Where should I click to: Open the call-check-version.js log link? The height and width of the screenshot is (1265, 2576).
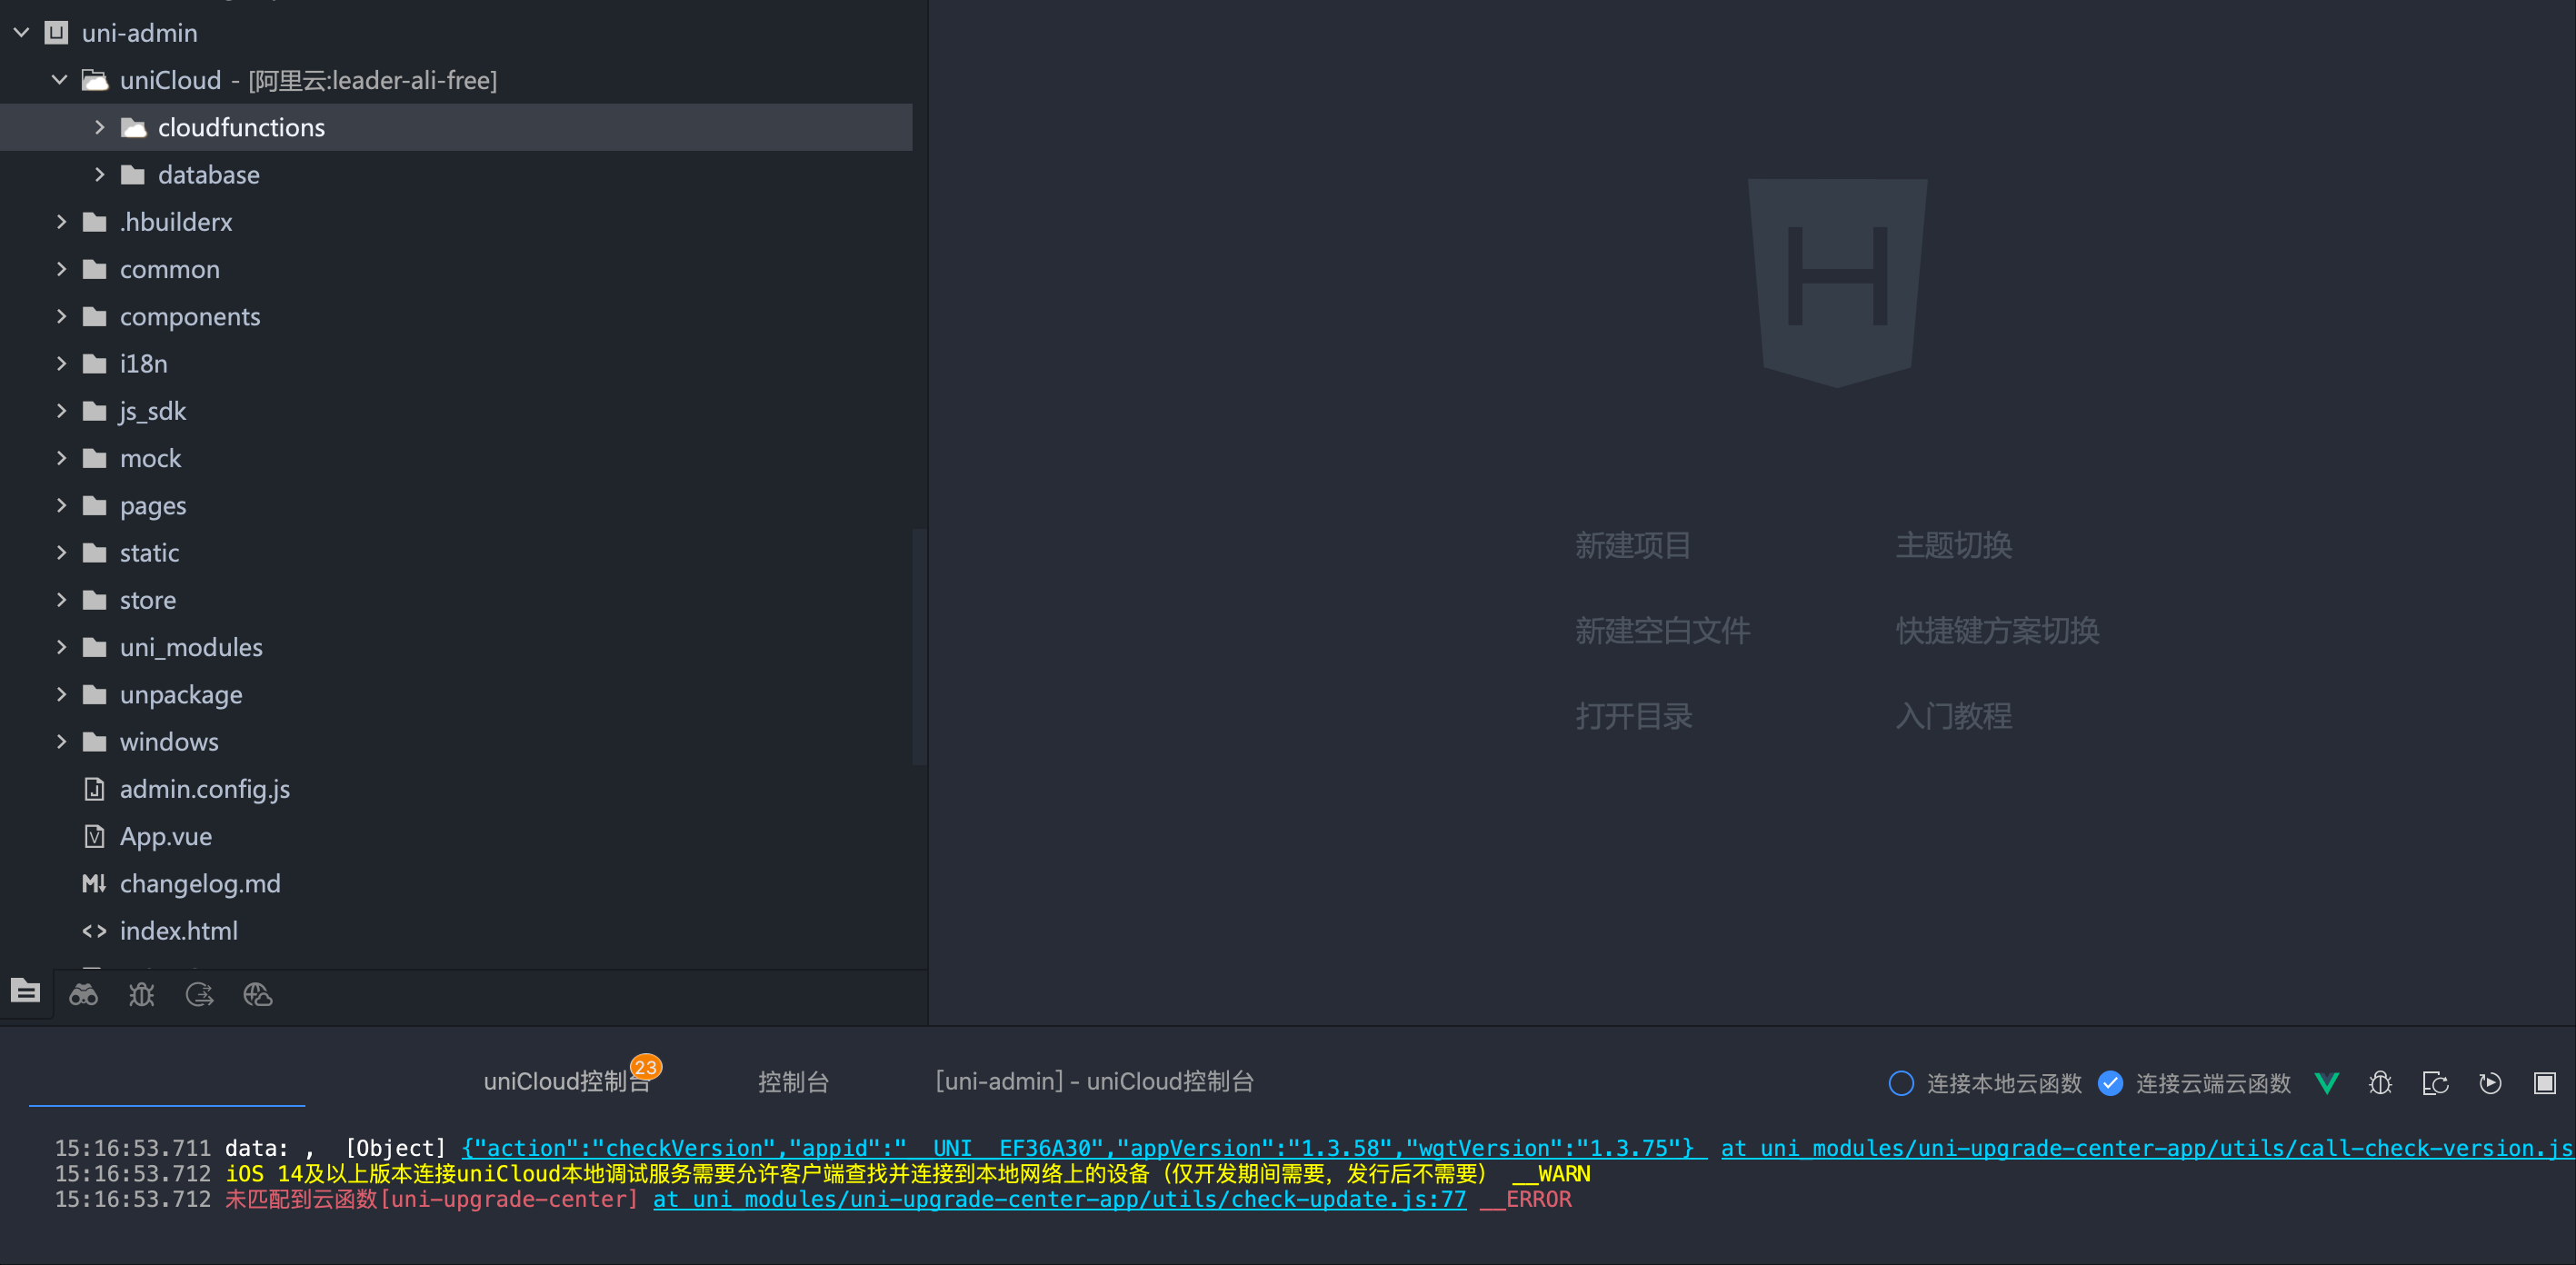[2147, 1148]
